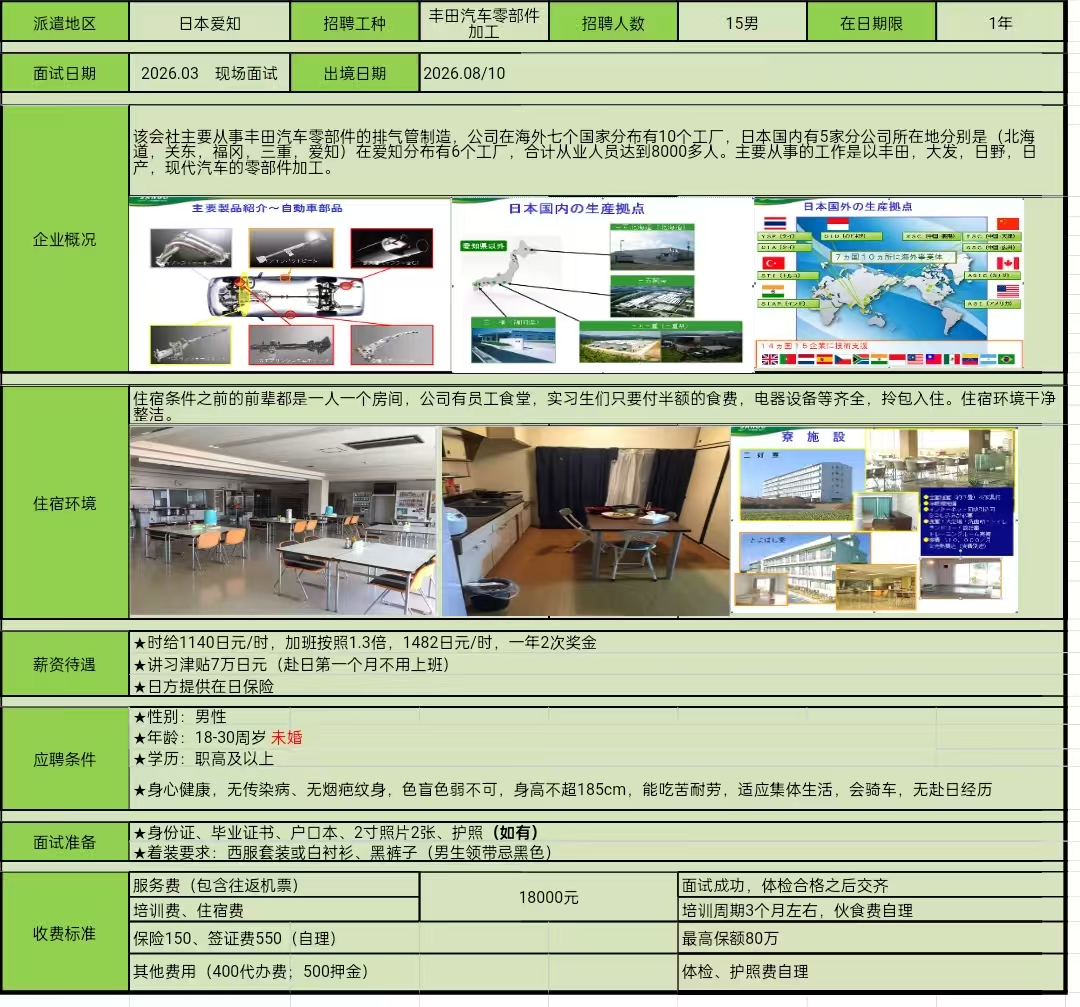The height and width of the screenshot is (1007, 1080).
Task: Open the 日本国内の生産拠点 map image
Action: pyautogui.click(x=603, y=284)
